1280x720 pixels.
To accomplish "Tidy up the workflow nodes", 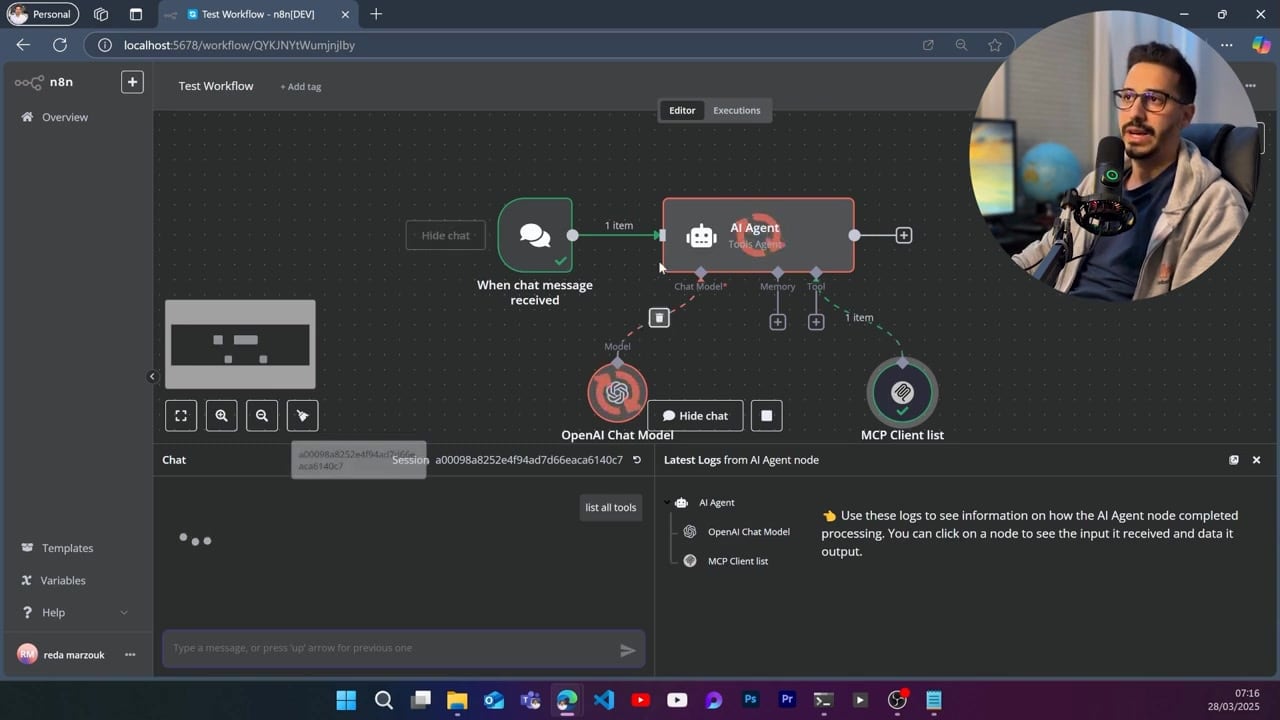I will point(302,416).
